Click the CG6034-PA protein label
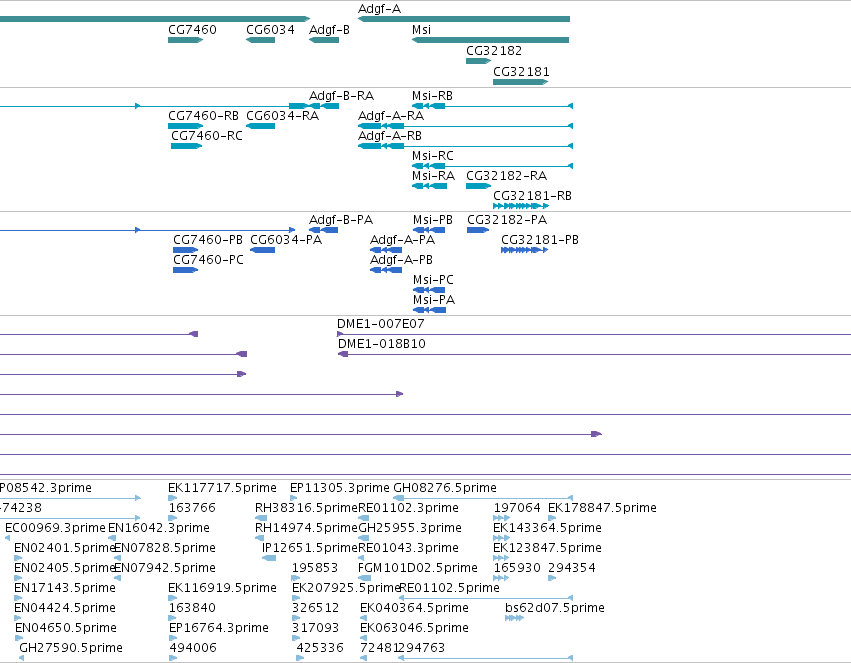The image size is (851, 663). [286, 240]
